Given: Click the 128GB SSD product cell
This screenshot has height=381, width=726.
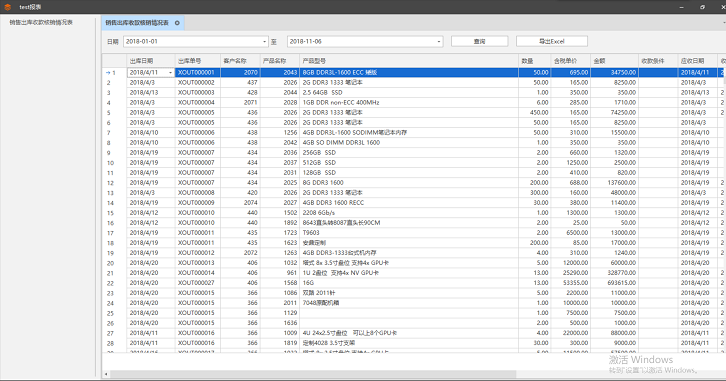Looking at the screenshot, I should [x=409, y=173].
